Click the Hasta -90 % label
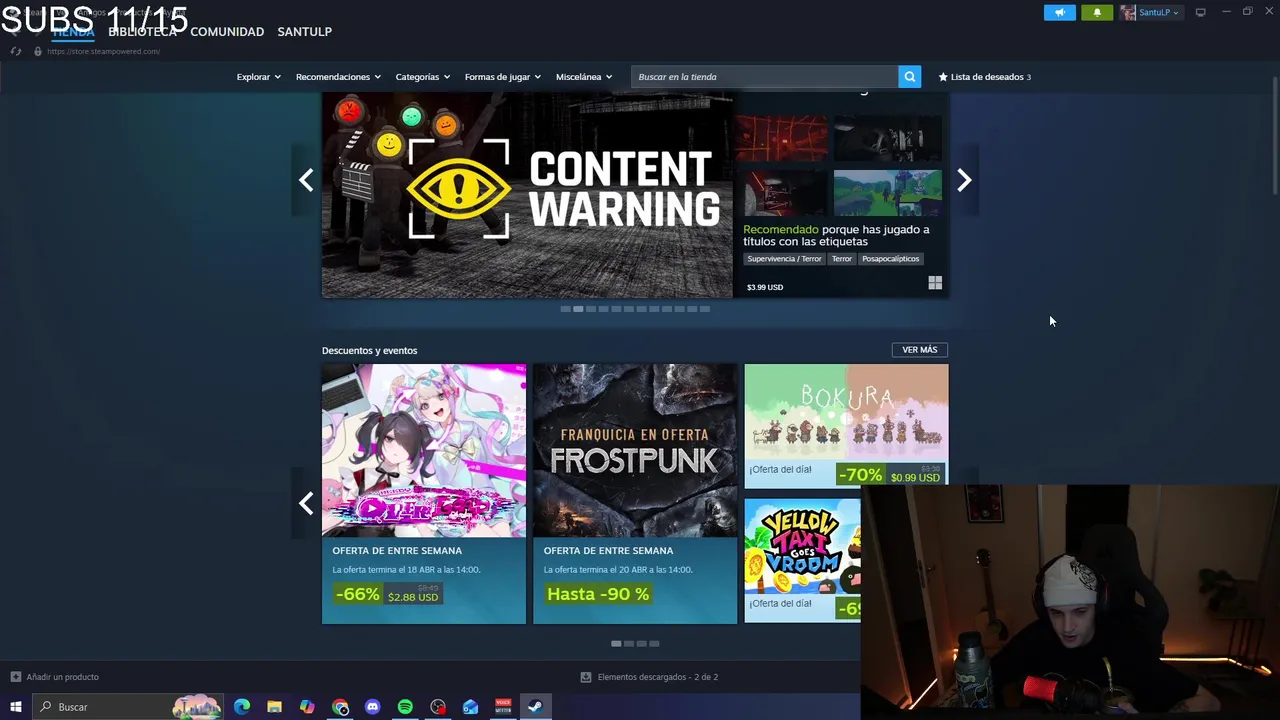1280x720 pixels. [598, 594]
